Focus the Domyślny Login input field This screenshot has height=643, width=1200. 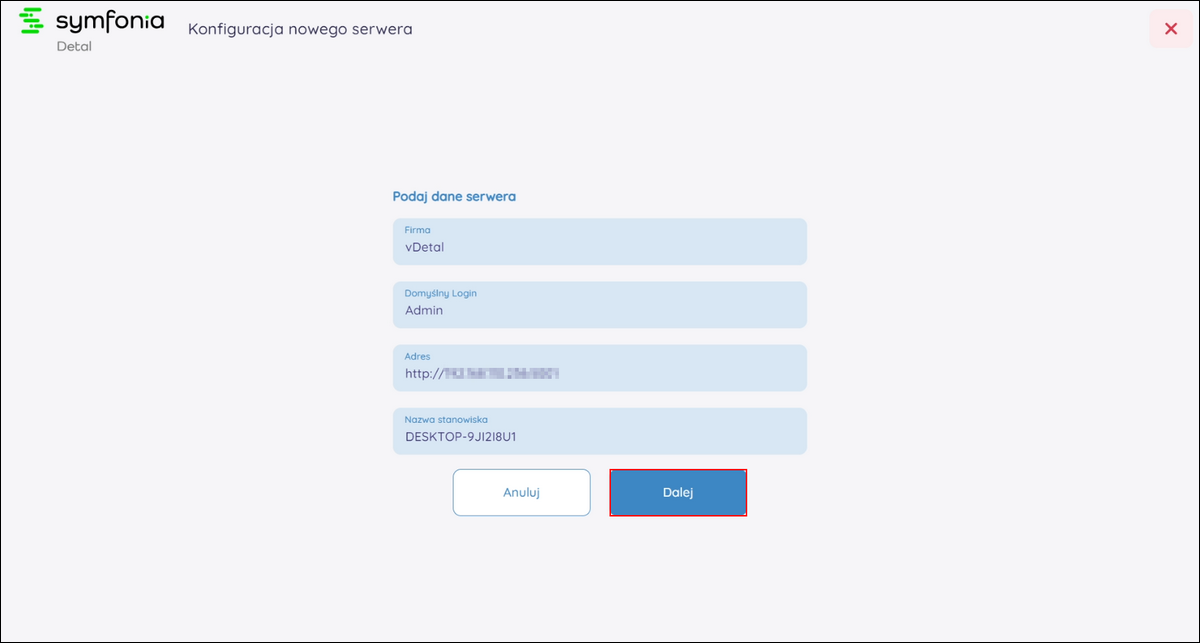click(x=600, y=305)
